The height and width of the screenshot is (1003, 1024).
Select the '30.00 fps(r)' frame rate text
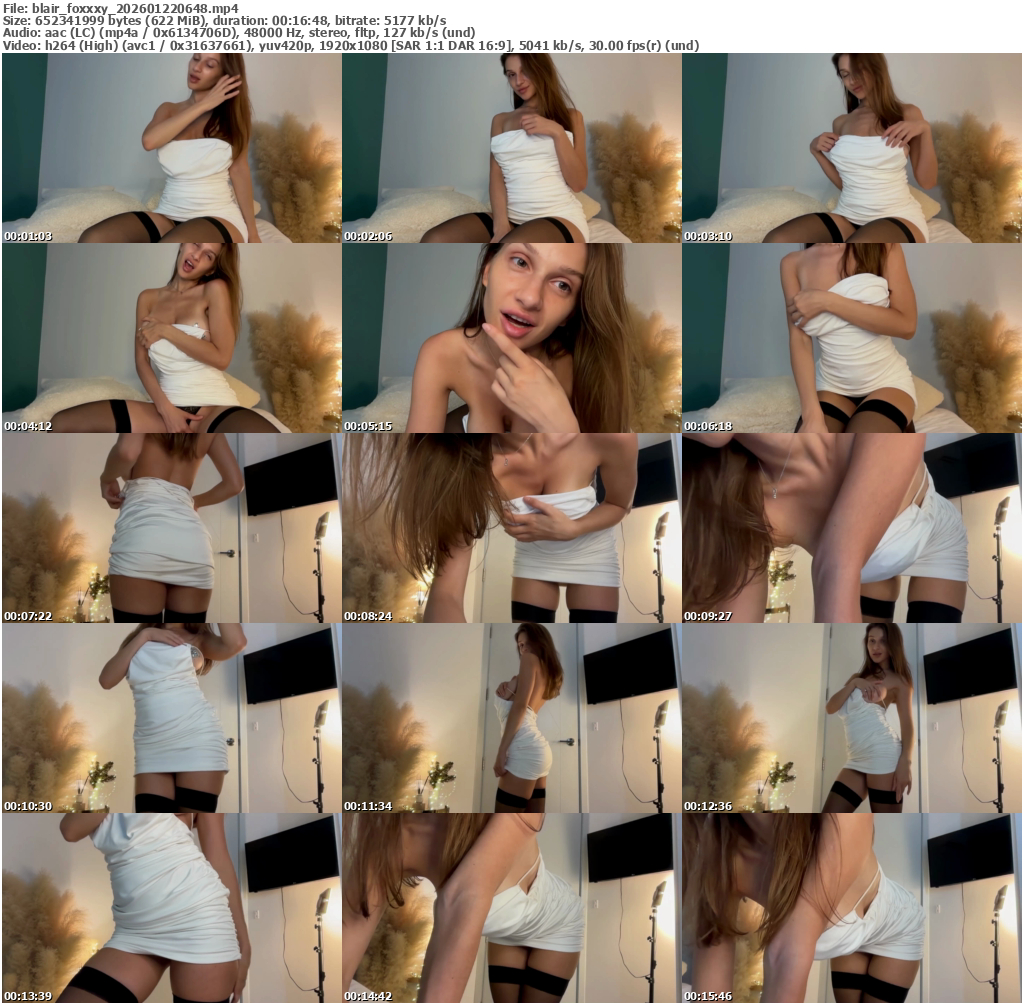point(626,46)
